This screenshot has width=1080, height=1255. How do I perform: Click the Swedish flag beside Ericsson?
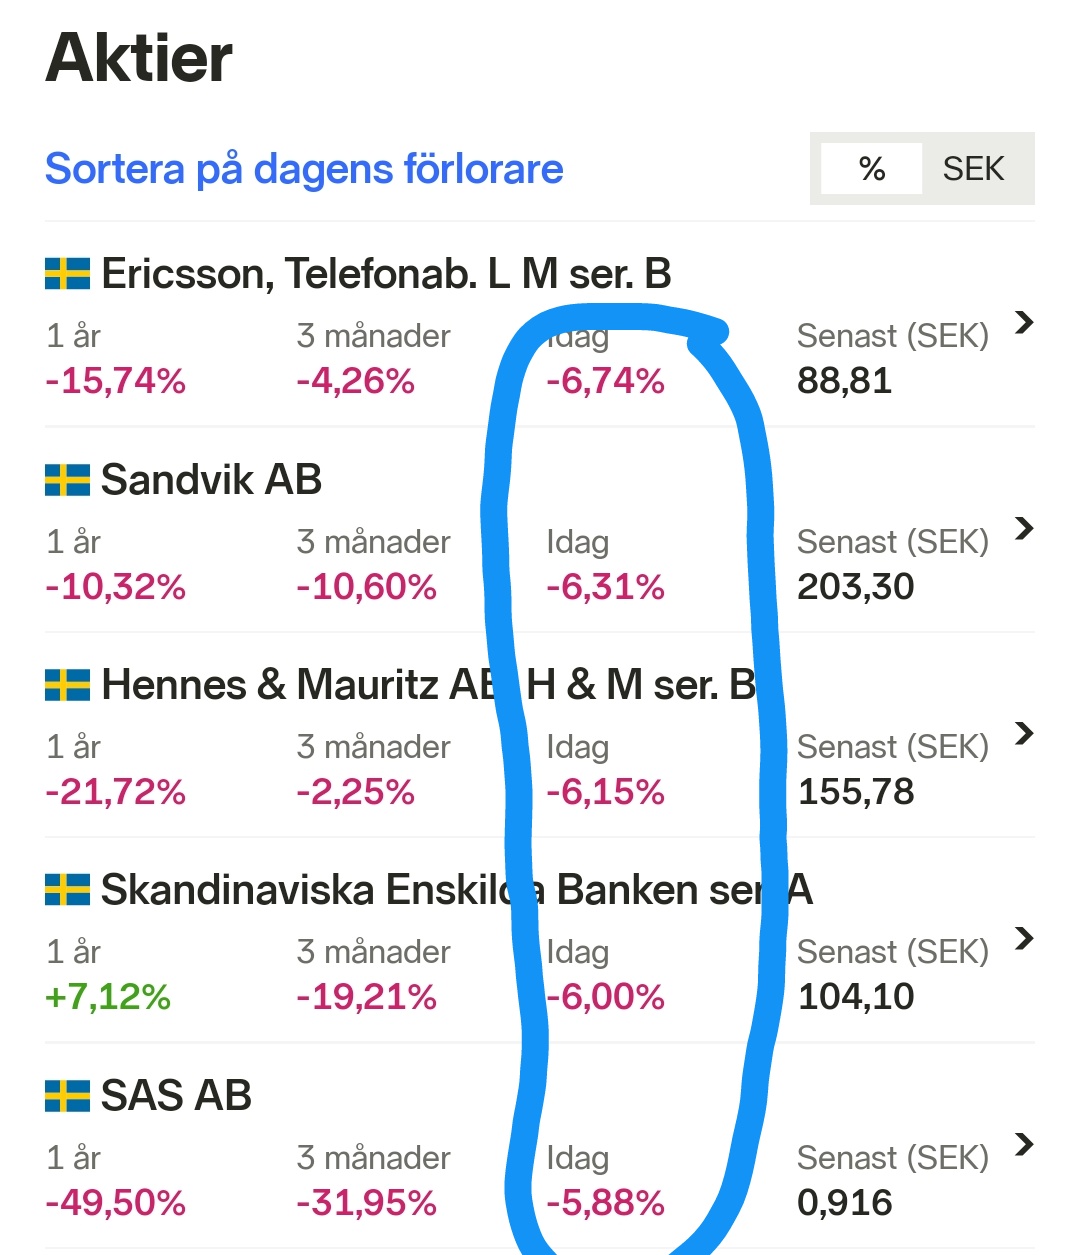coord(67,274)
